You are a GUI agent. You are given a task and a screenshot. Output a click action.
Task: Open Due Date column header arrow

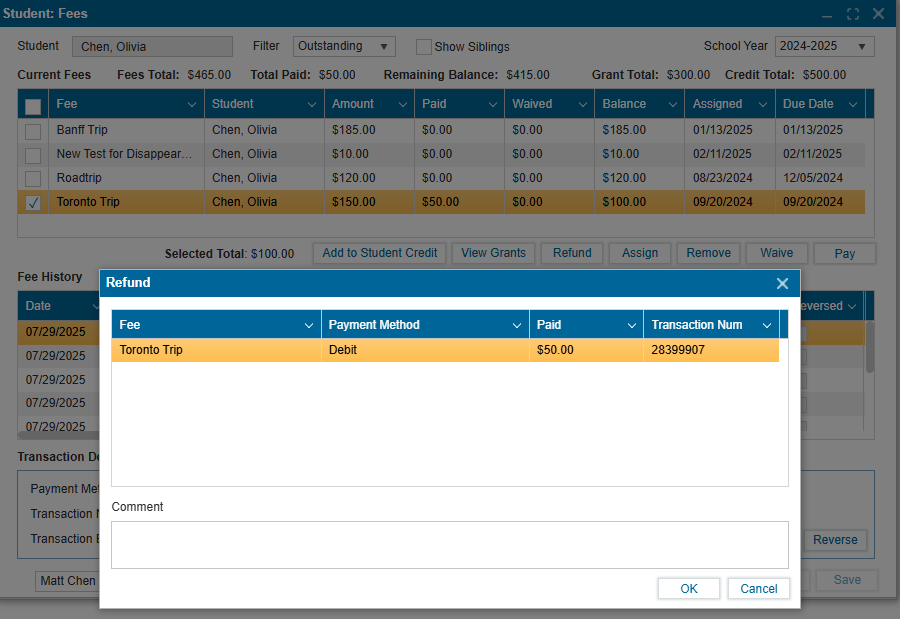pyautogui.click(x=853, y=104)
